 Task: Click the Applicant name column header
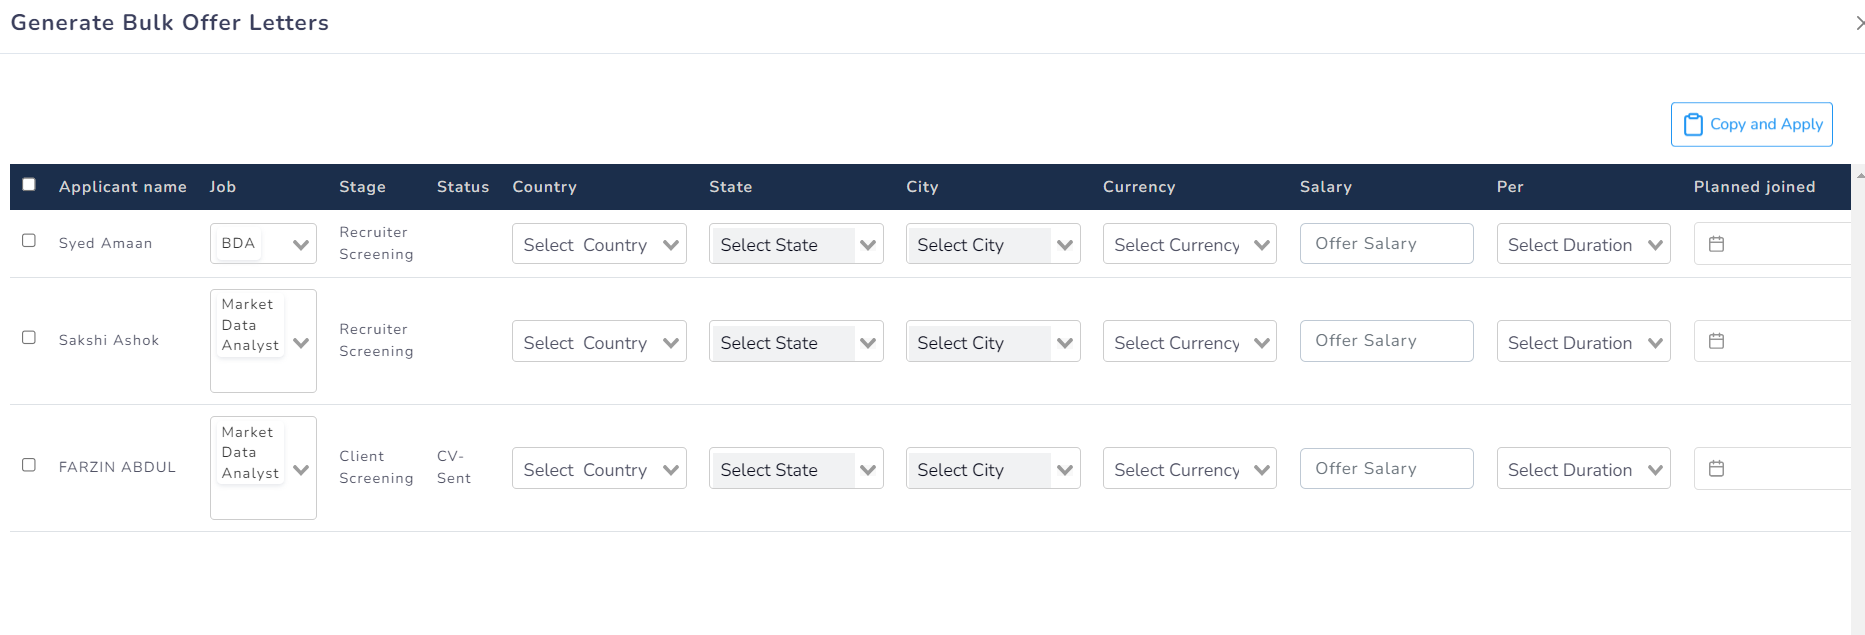tap(122, 187)
